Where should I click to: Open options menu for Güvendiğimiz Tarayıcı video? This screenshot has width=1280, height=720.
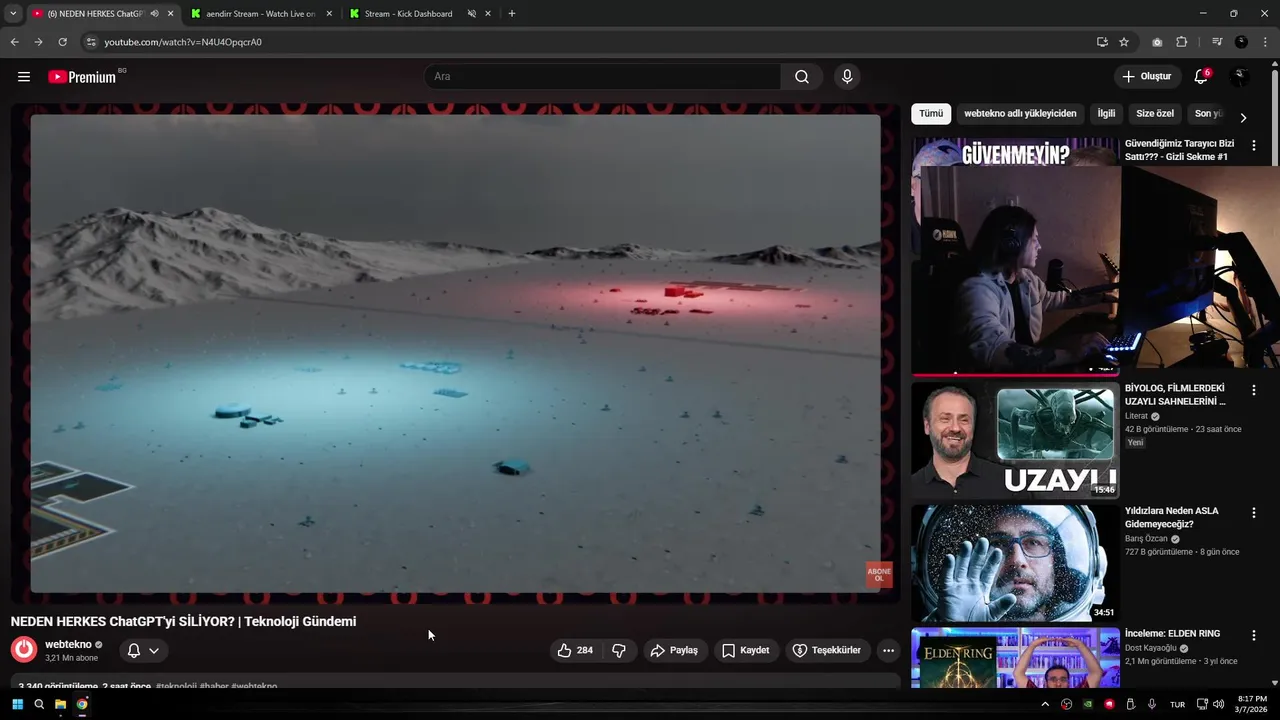click(x=1254, y=145)
